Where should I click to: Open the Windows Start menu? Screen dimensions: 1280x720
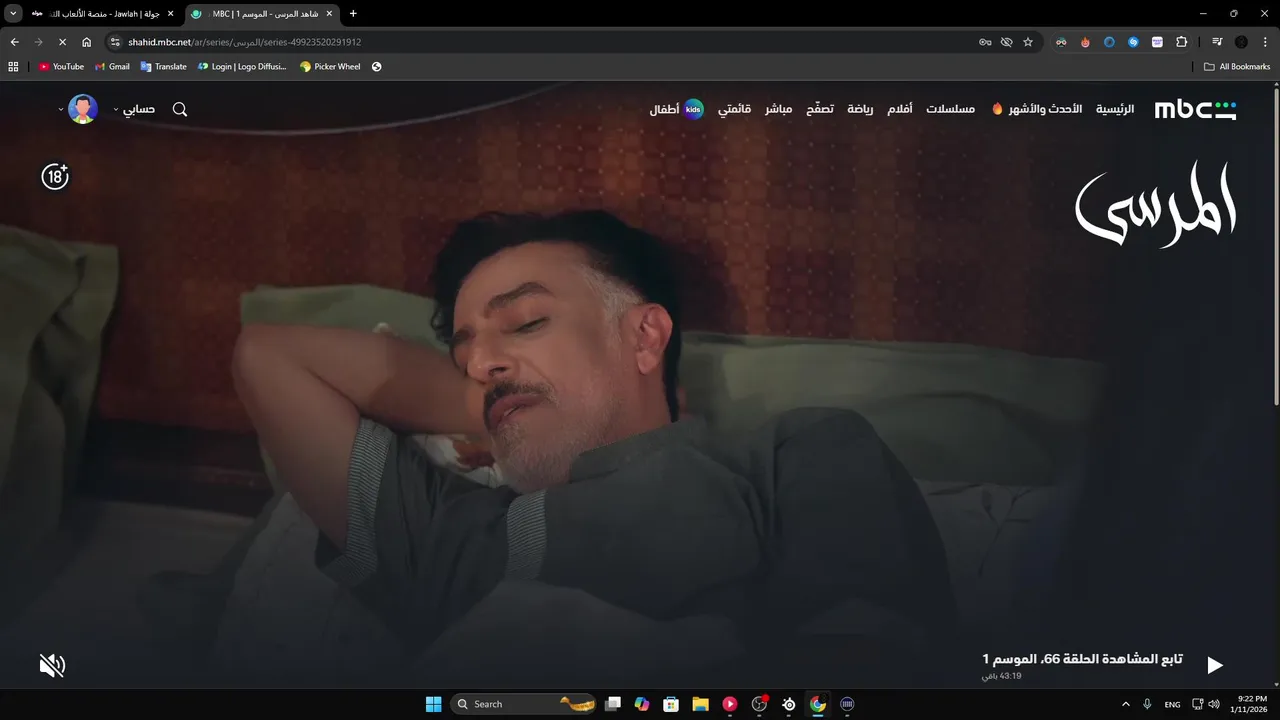coord(433,704)
